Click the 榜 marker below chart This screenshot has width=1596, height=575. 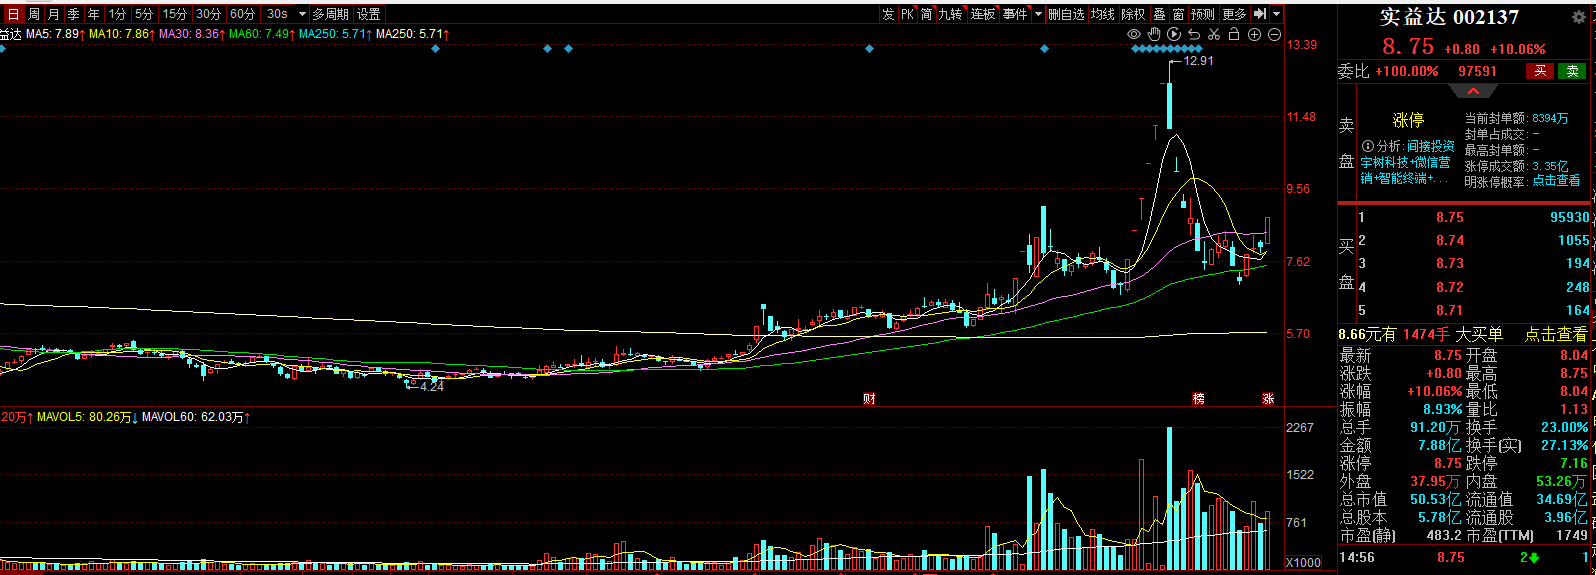(x=1198, y=398)
